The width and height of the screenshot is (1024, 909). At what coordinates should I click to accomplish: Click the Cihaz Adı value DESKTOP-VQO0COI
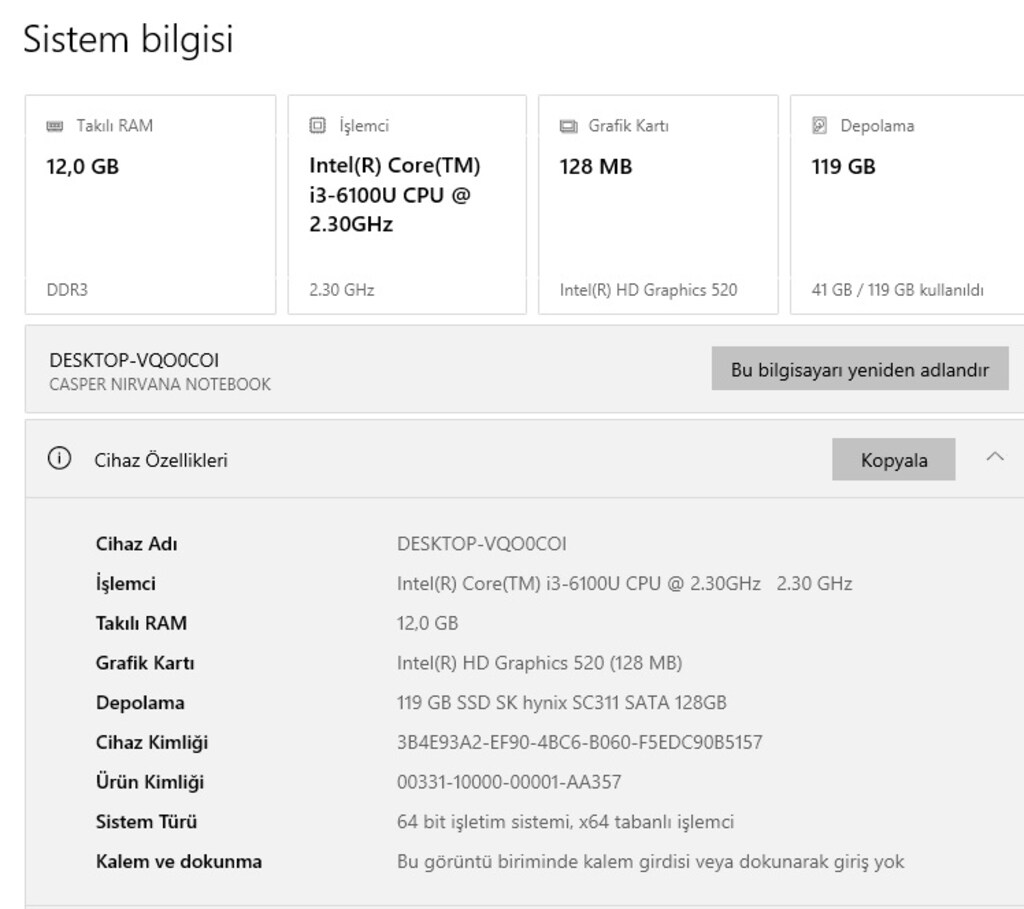481,544
